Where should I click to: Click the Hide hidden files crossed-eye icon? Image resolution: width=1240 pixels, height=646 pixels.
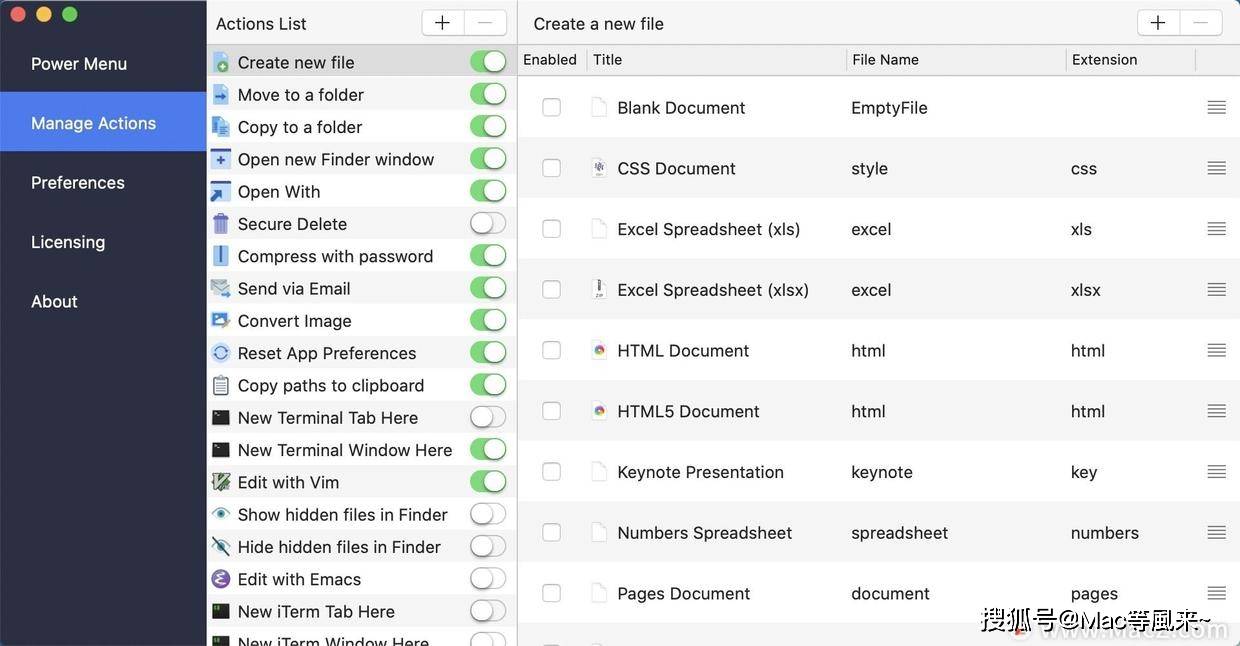click(x=221, y=547)
